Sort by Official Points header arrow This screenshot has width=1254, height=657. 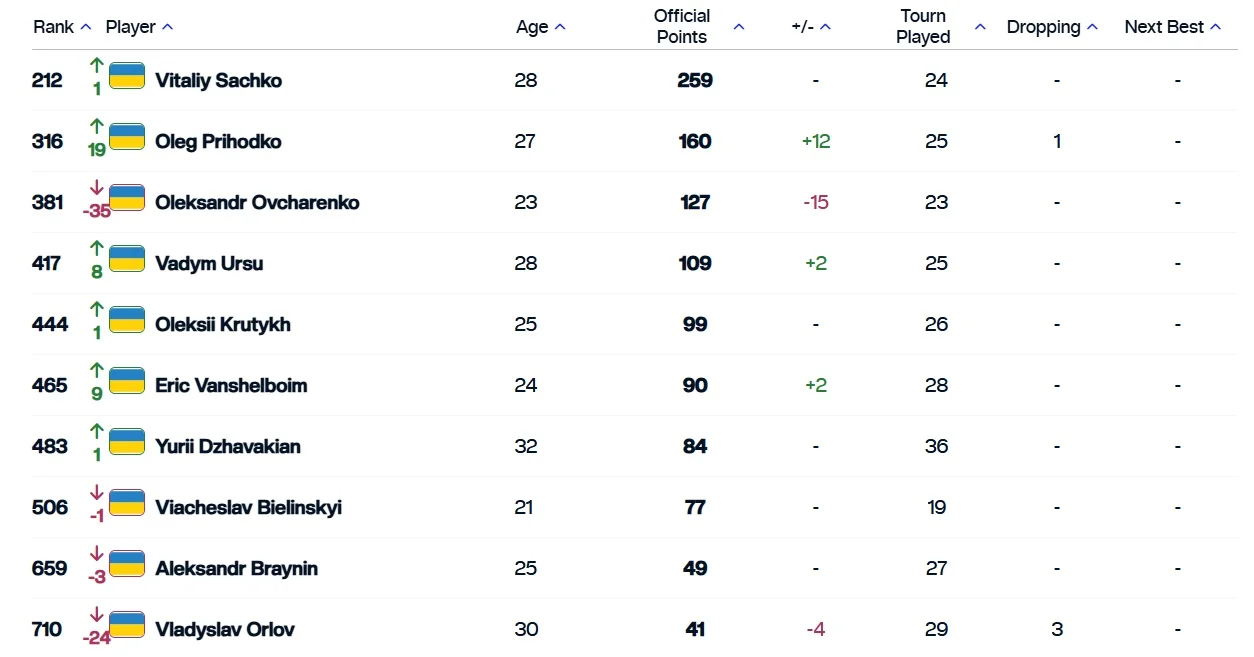pos(739,27)
